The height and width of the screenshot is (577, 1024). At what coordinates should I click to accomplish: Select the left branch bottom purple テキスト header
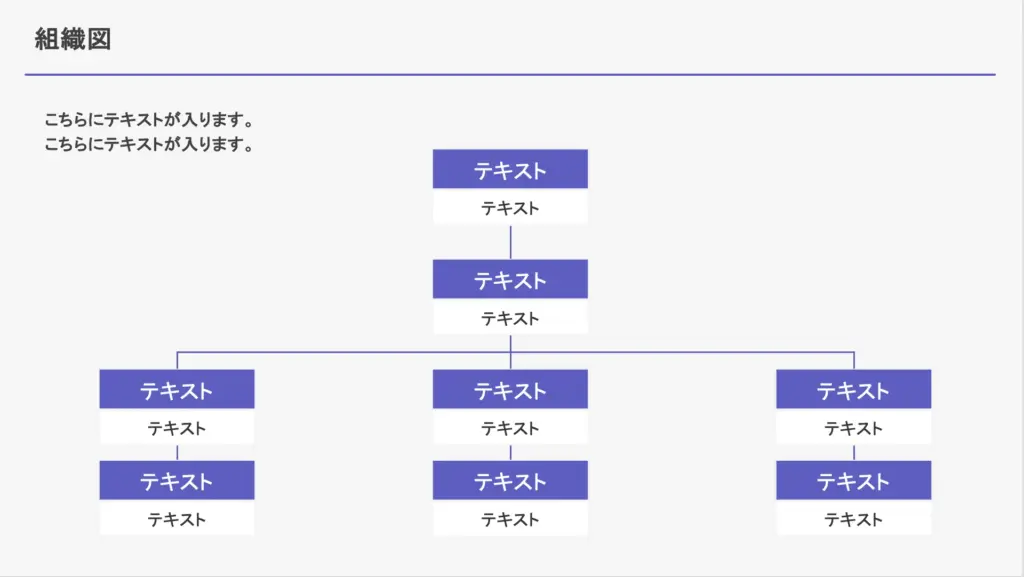click(x=177, y=480)
